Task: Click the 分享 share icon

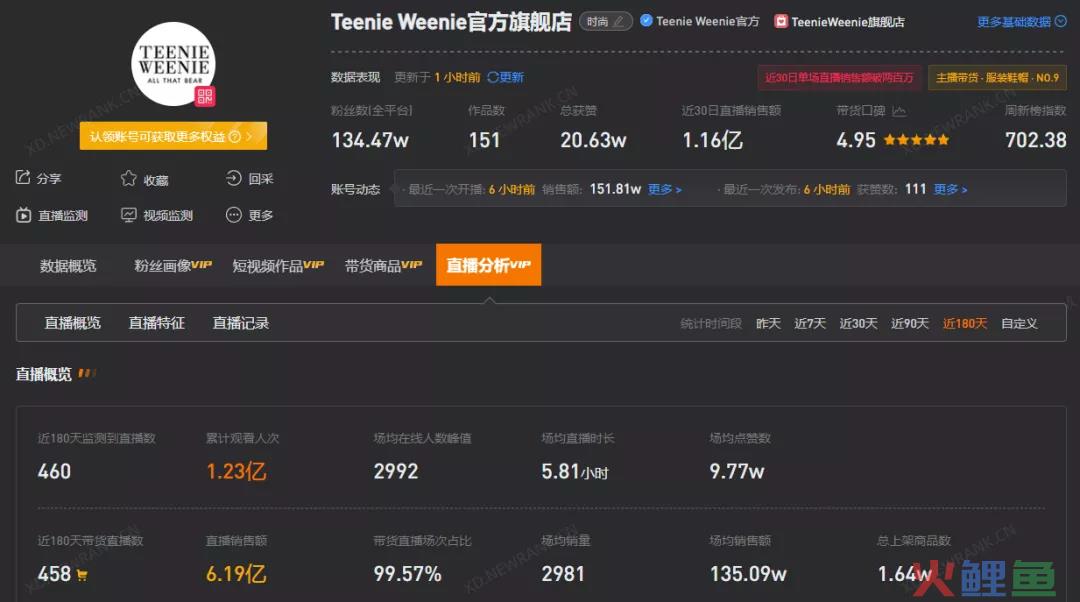Action: pos(23,178)
